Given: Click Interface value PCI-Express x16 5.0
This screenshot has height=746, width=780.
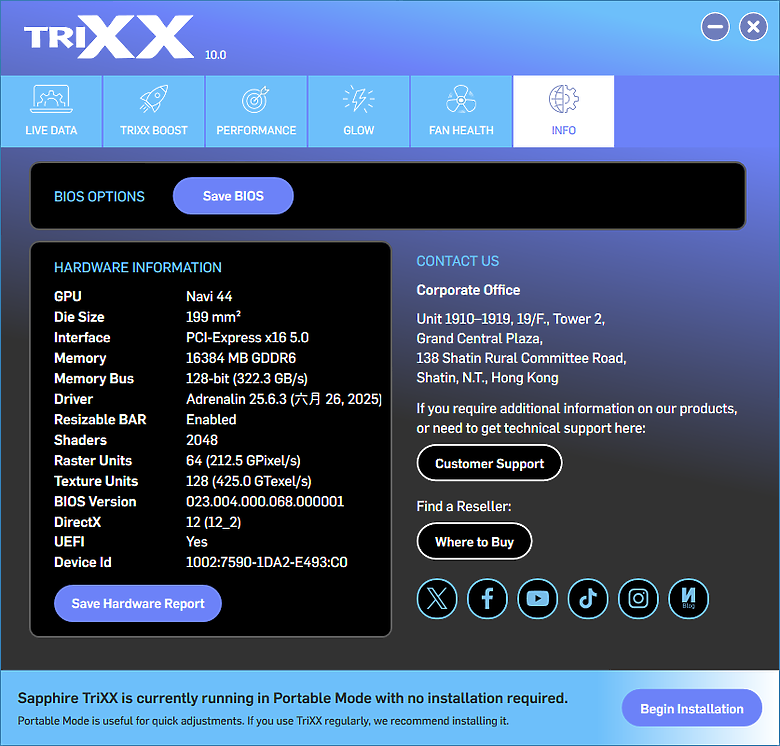Looking at the screenshot, I should tap(247, 338).
